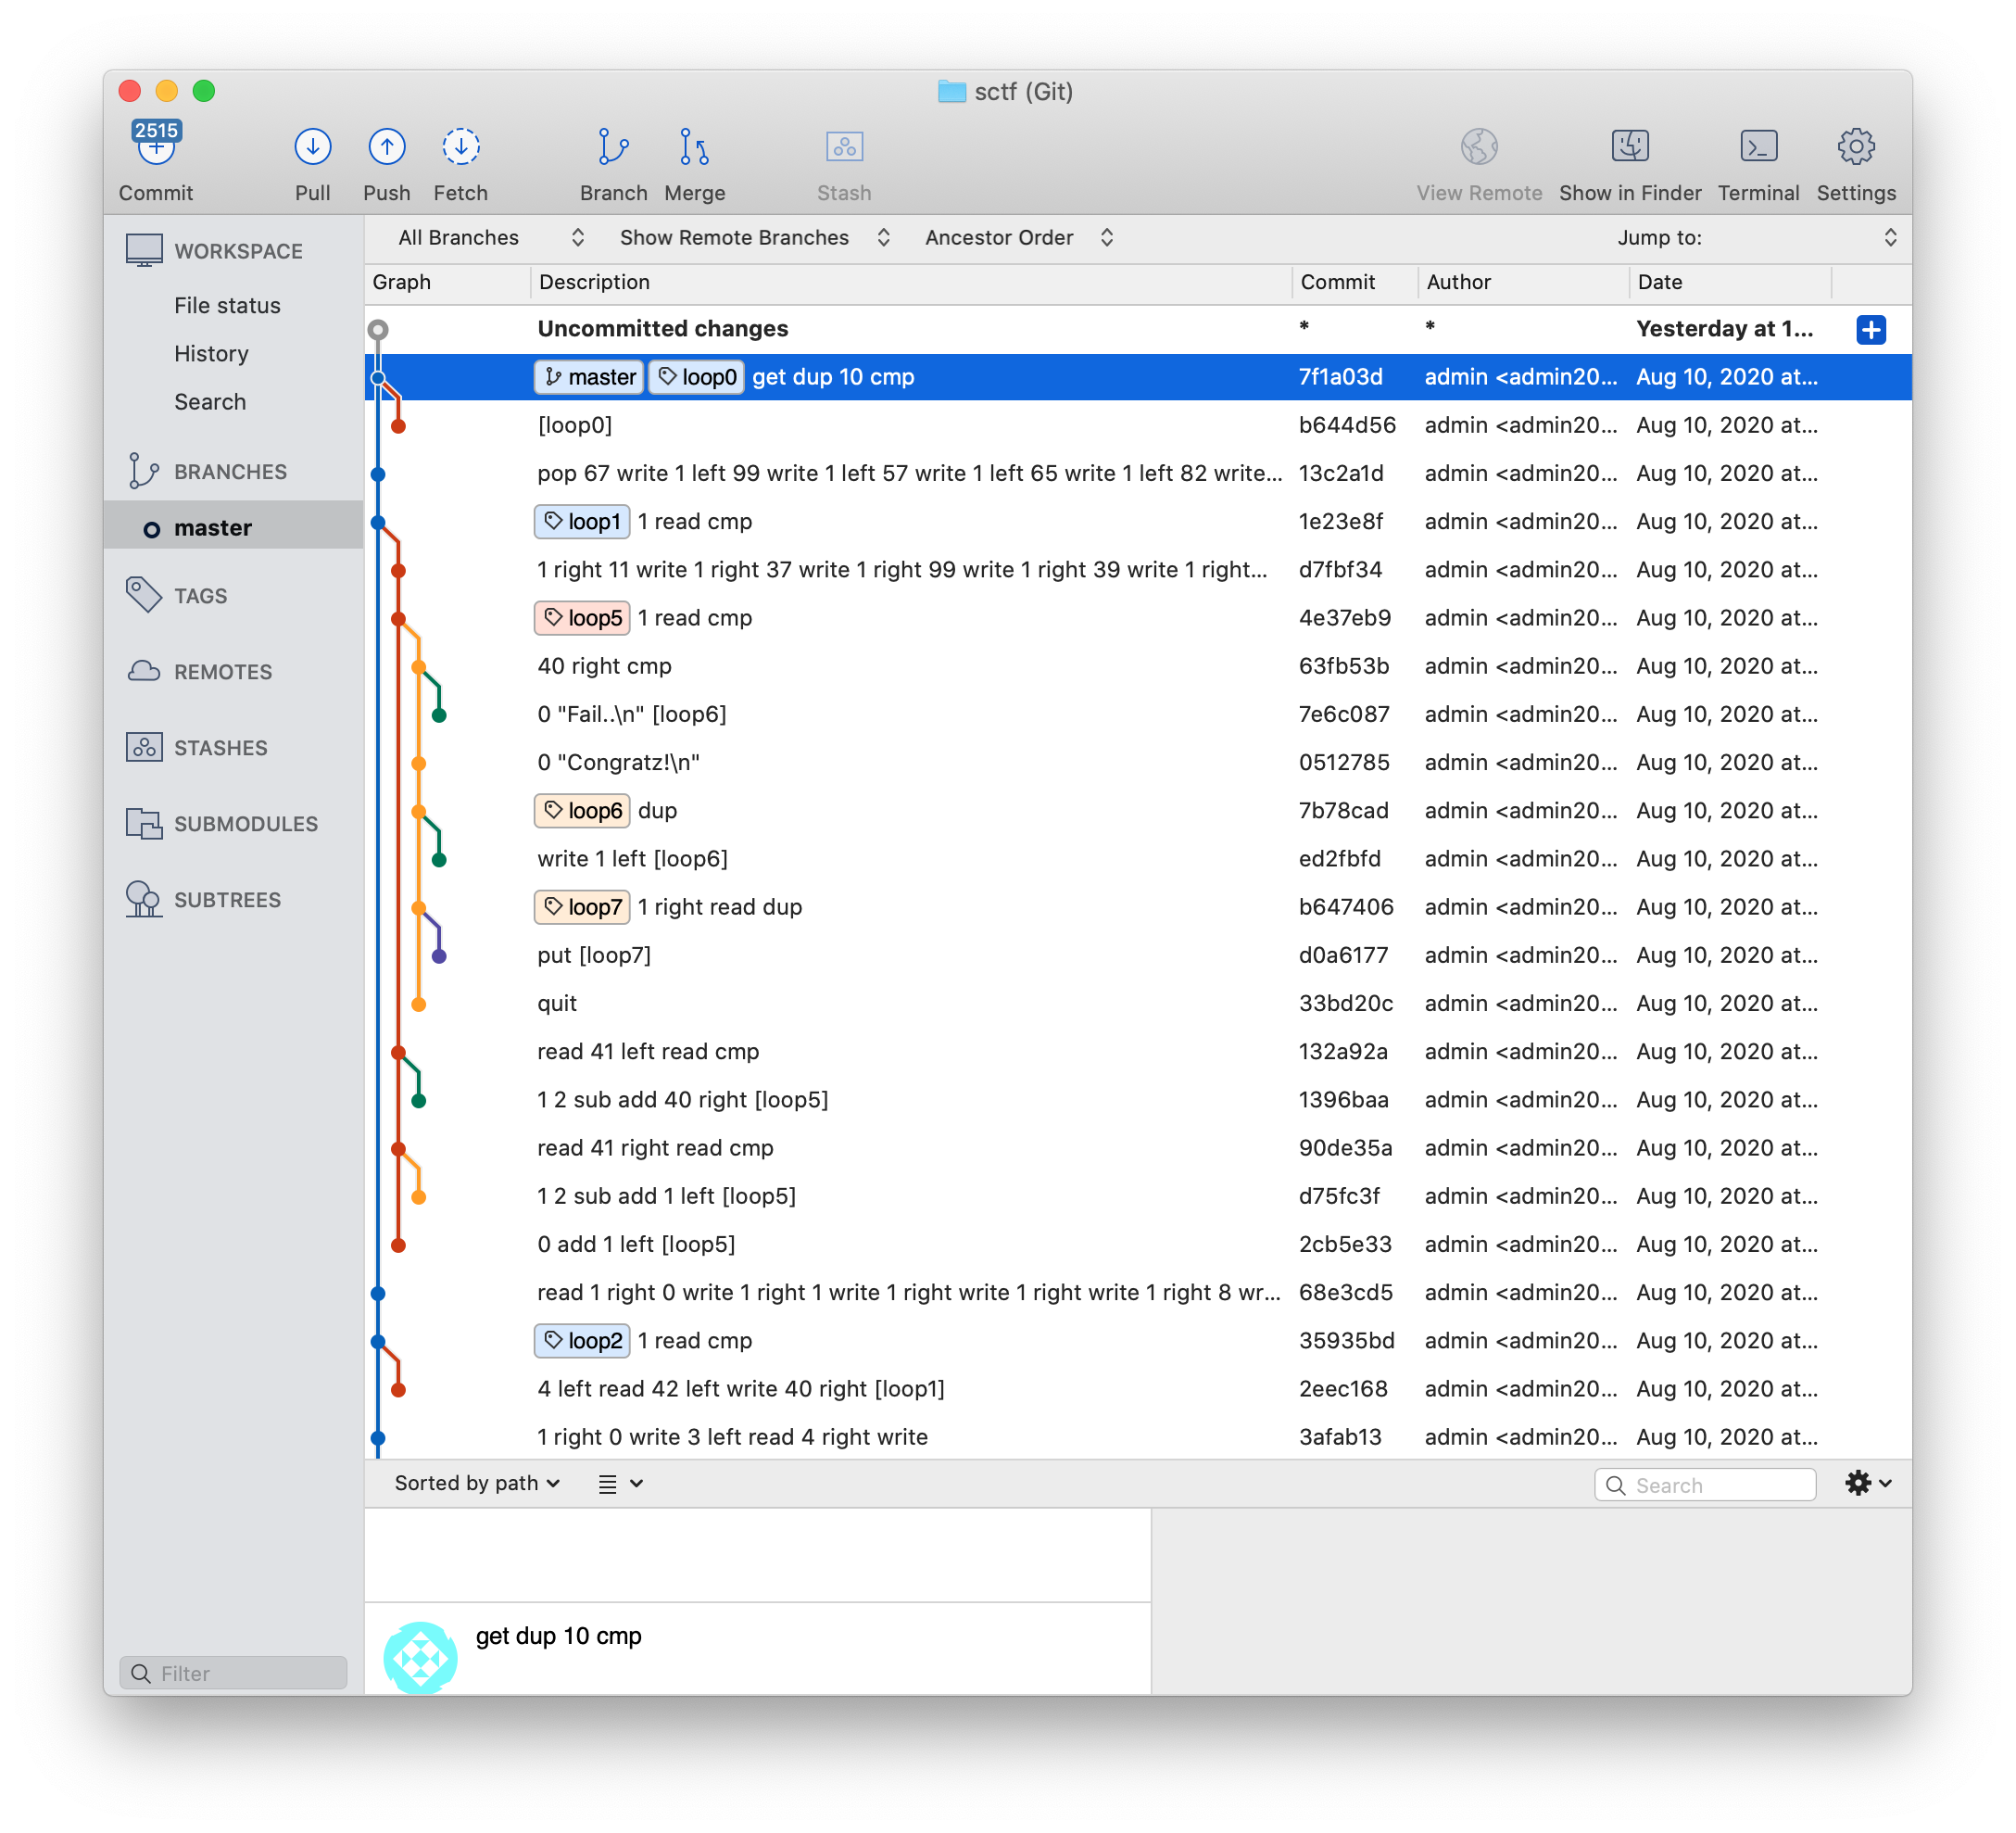
Task: Open the All Branches dropdown
Action: [x=490, y=238]
